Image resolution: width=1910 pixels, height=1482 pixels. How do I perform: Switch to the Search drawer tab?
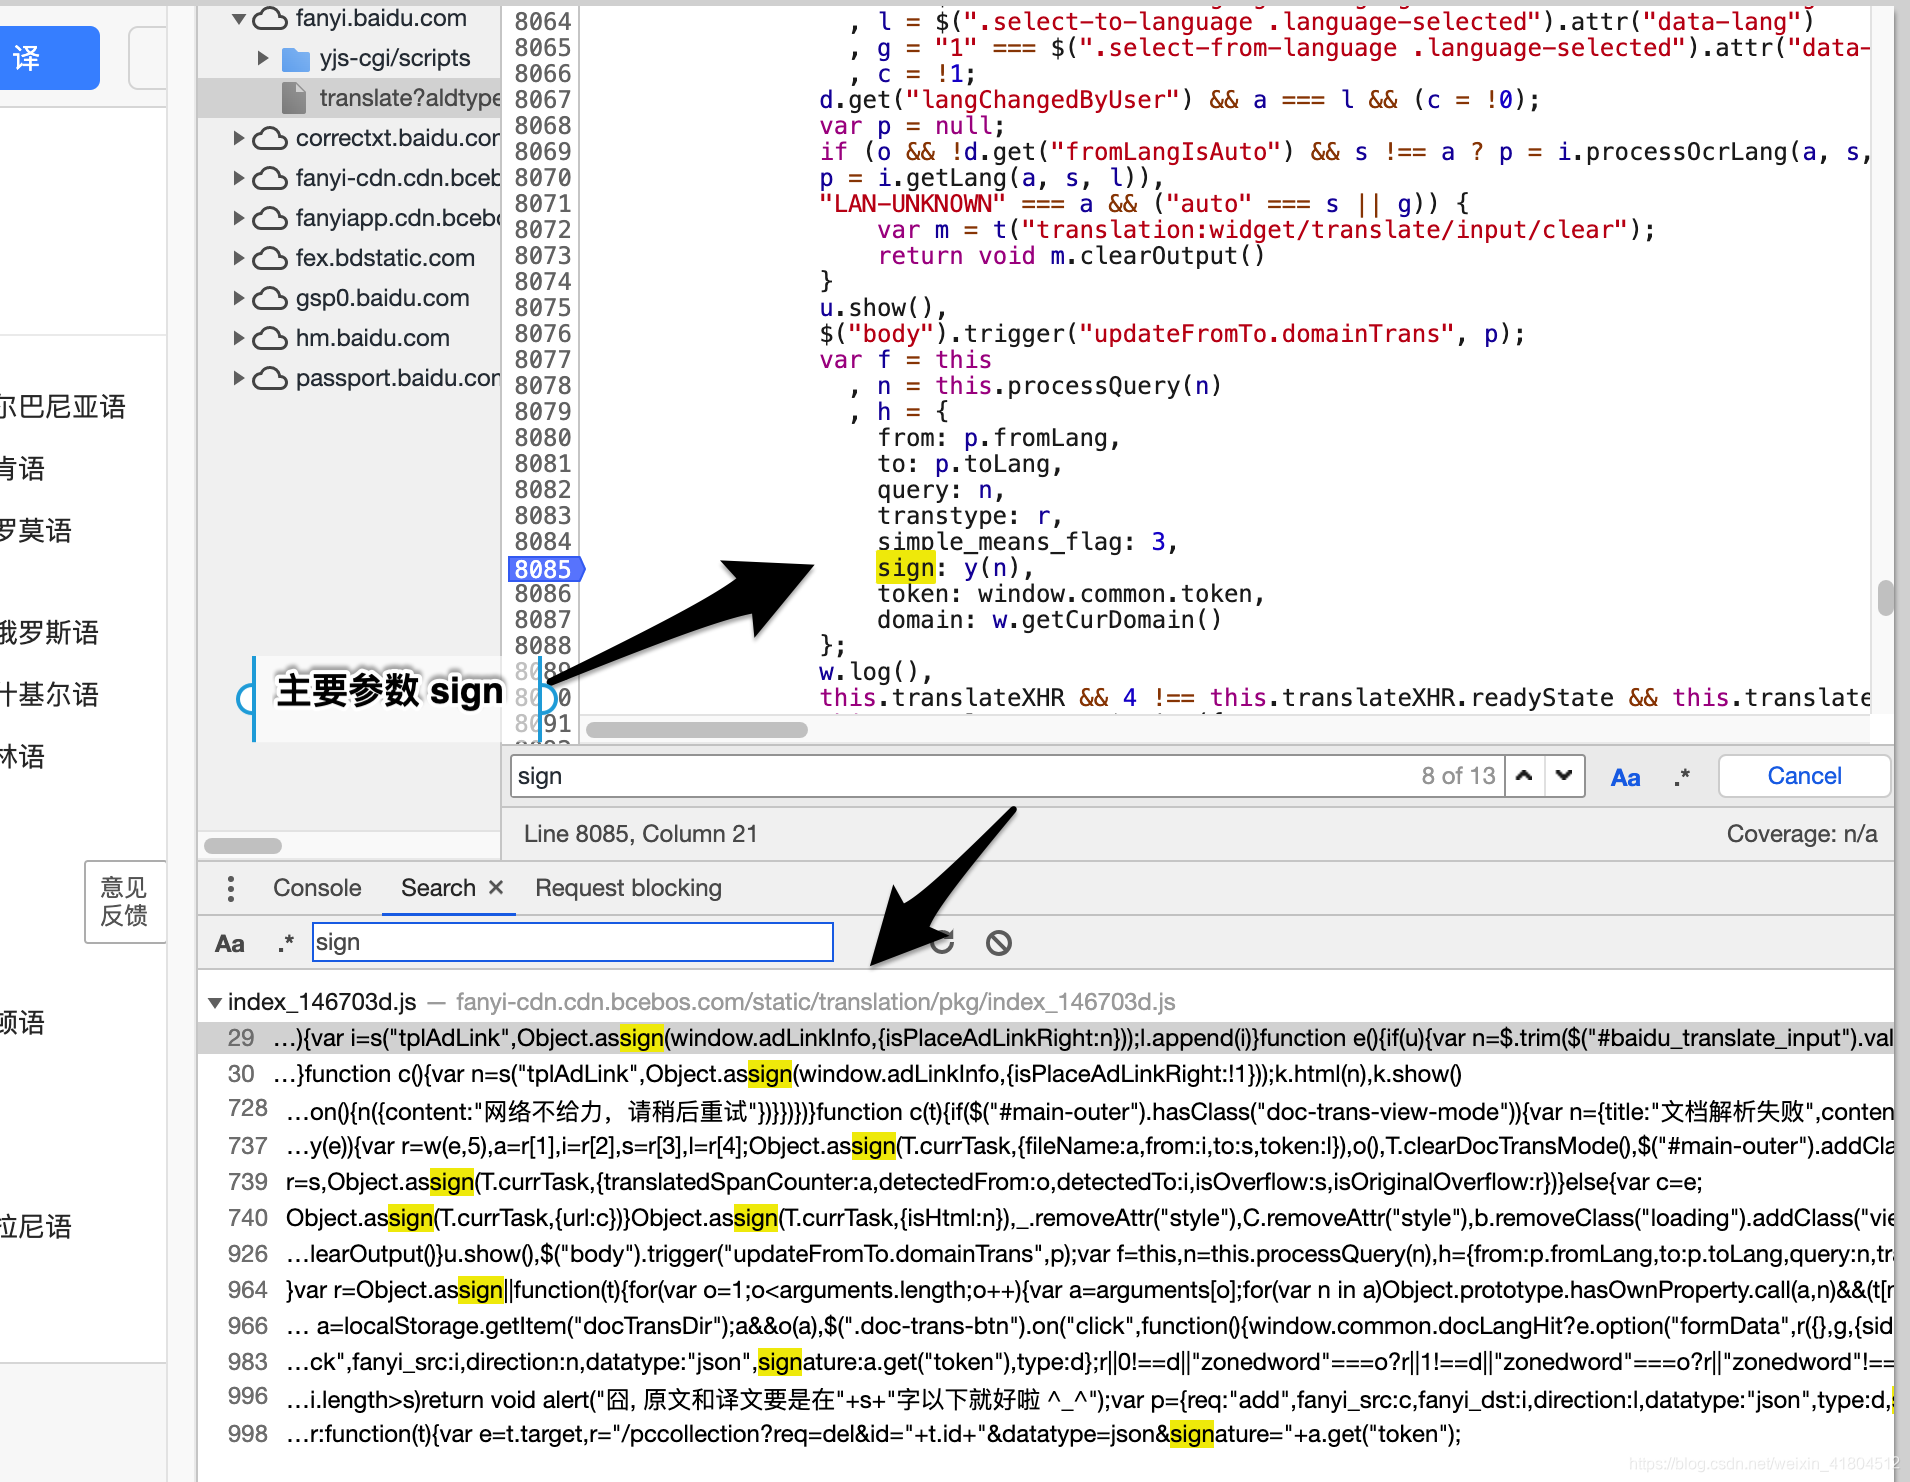tap(438, 888)
